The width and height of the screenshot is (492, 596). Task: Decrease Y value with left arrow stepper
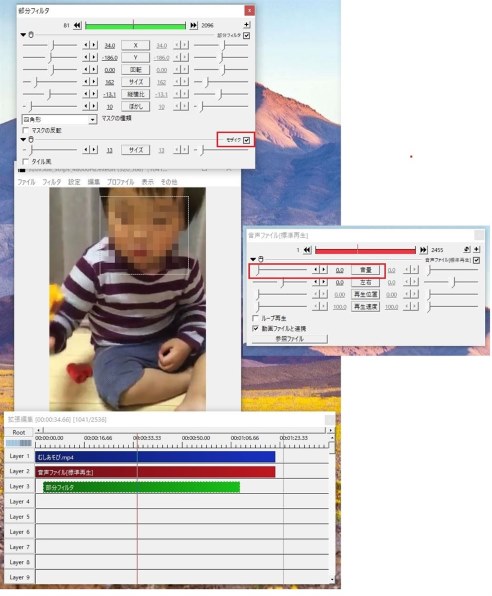click(86, 57)
